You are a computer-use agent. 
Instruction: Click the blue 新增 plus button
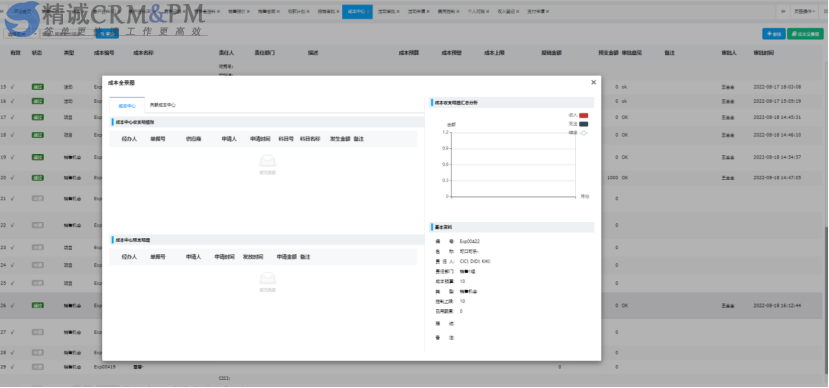pyautogui.click(x=773, y=34)
